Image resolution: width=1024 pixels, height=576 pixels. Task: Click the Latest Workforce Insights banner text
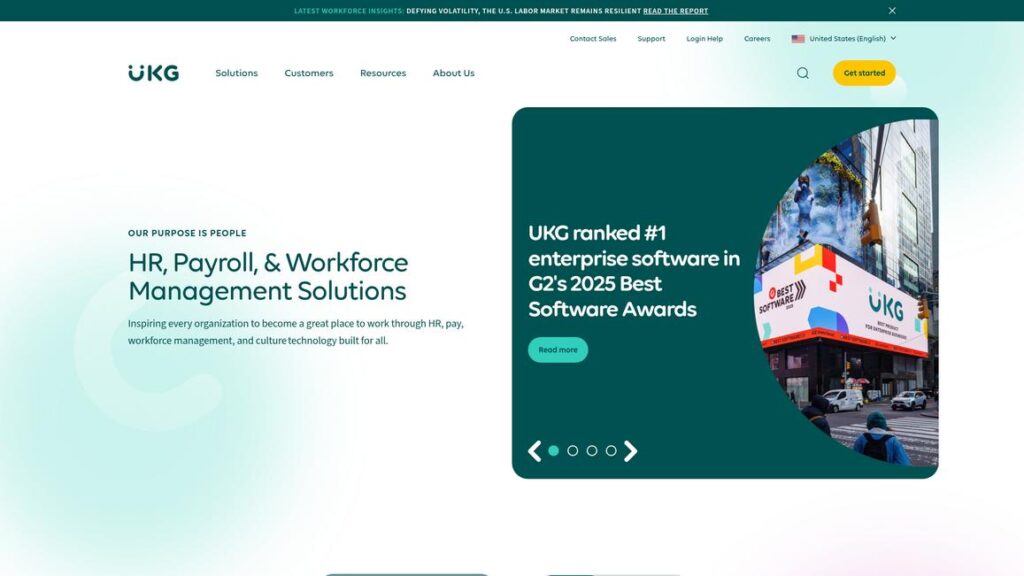(349, 11)
